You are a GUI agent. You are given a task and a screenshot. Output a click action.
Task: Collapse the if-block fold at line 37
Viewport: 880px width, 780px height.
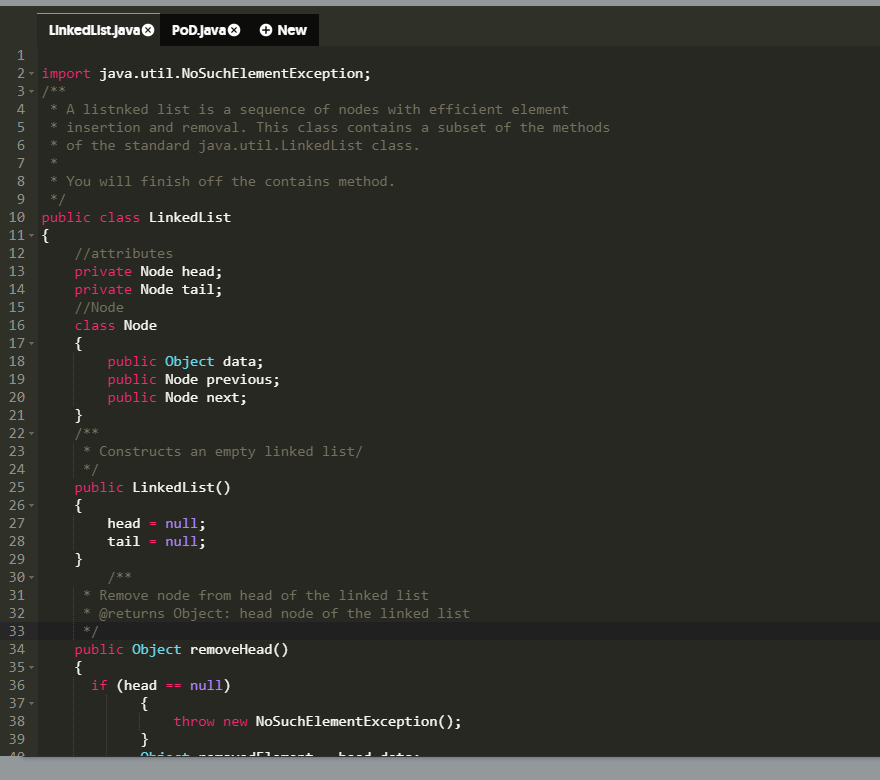pos(31,704)
